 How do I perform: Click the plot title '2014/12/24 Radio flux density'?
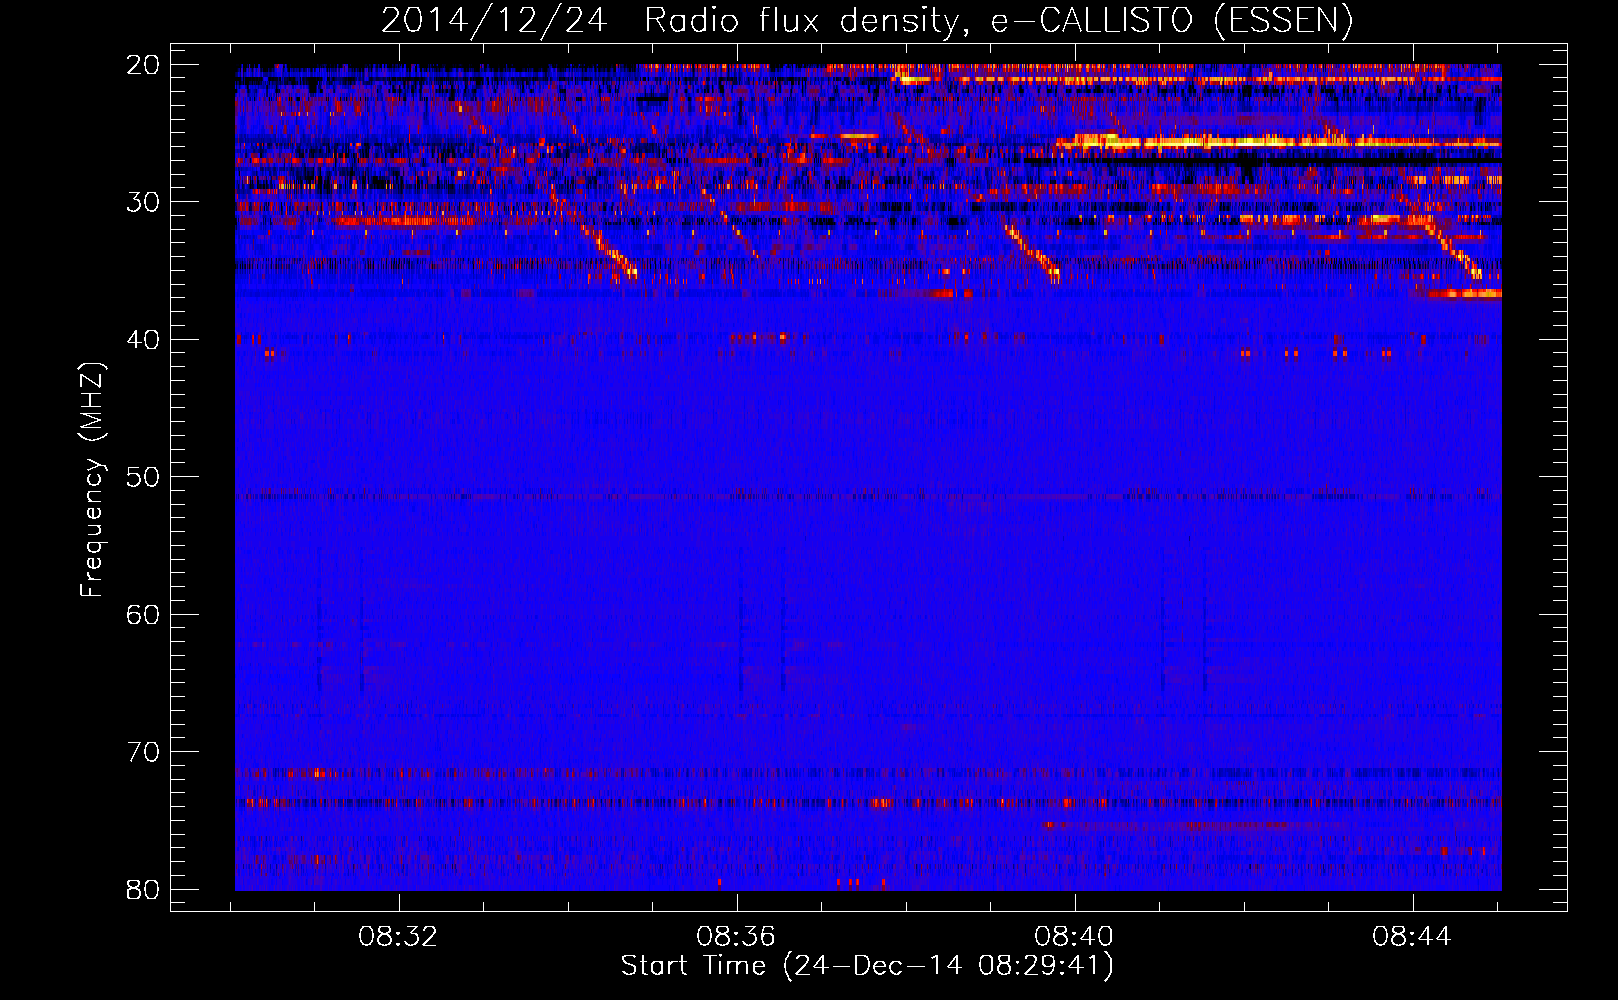tap(867, 20)
